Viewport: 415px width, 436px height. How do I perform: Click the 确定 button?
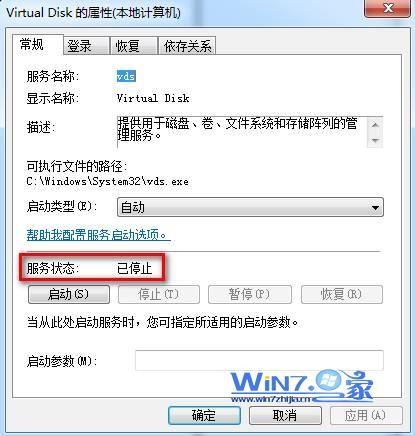pyautogui.click(x=204, y=415)
